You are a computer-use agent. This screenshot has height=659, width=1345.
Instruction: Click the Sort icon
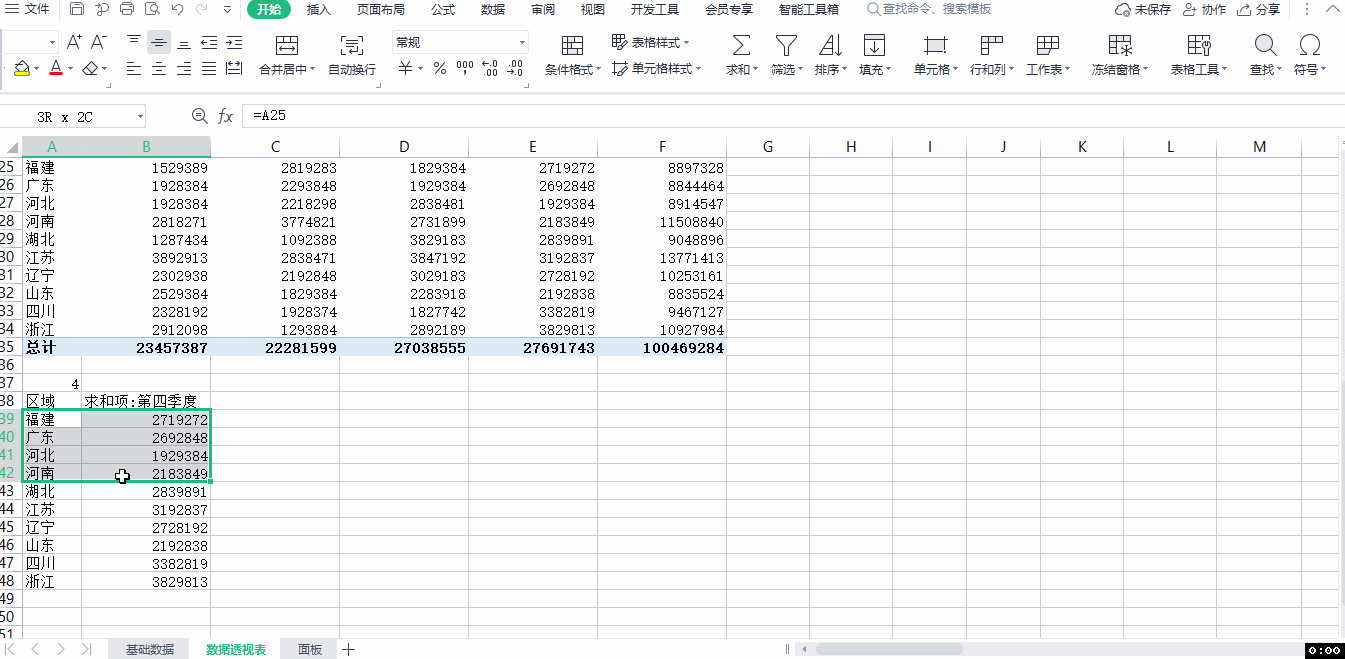pyautogui.click(x=830, y=45)
